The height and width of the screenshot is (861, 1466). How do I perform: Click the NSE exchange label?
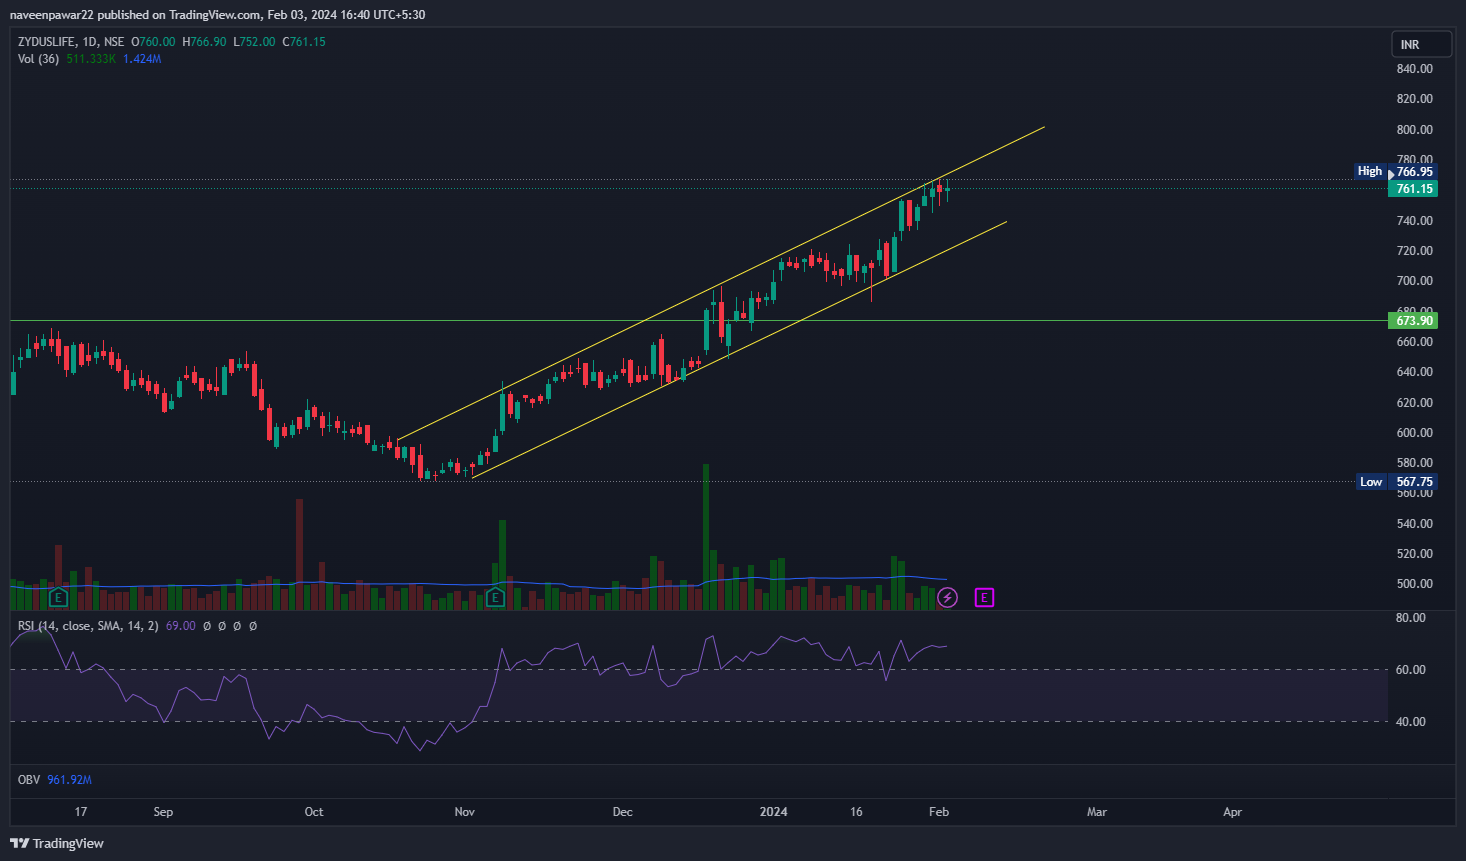[x=114, y=42]
